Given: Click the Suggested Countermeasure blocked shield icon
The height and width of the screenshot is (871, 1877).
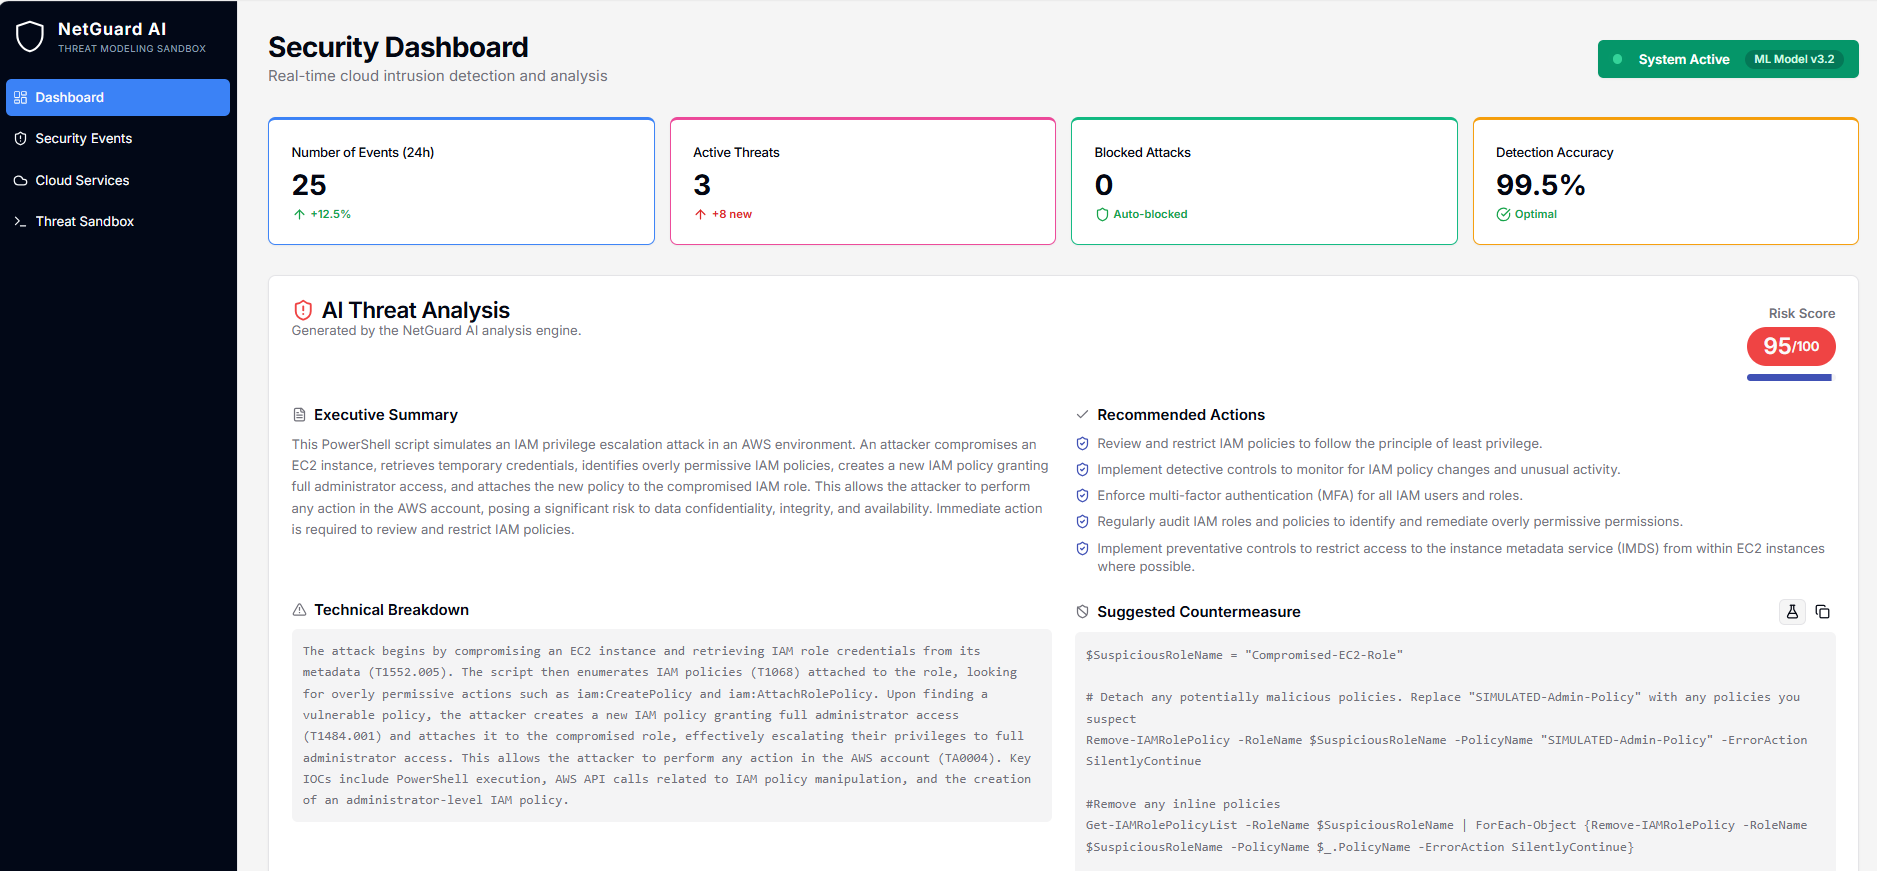Looking at the screenshot, I should [x=1082, y=611].
